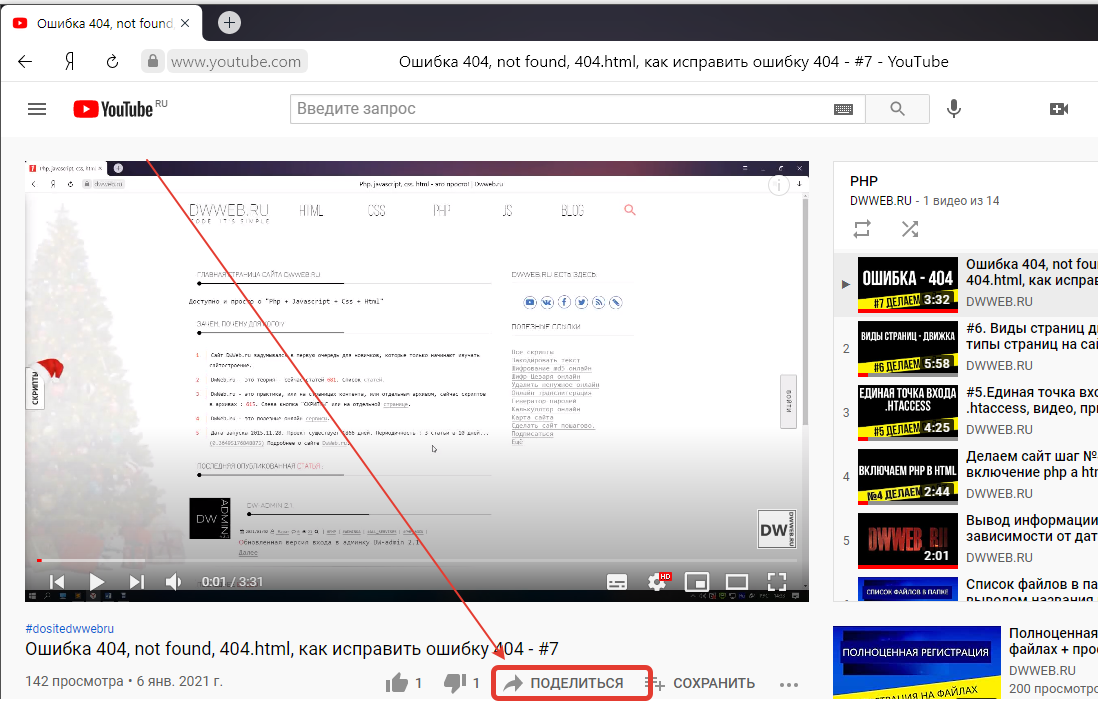The width and height of the screenshot is (1098, 701).
Task: Select the Ошибка 404 browser tab
Action: 98,23
